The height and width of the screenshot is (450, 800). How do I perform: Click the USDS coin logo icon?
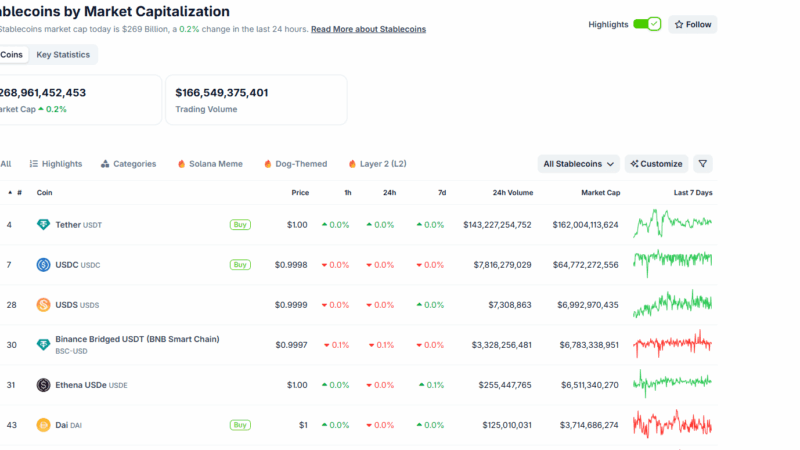pos(43,305)
